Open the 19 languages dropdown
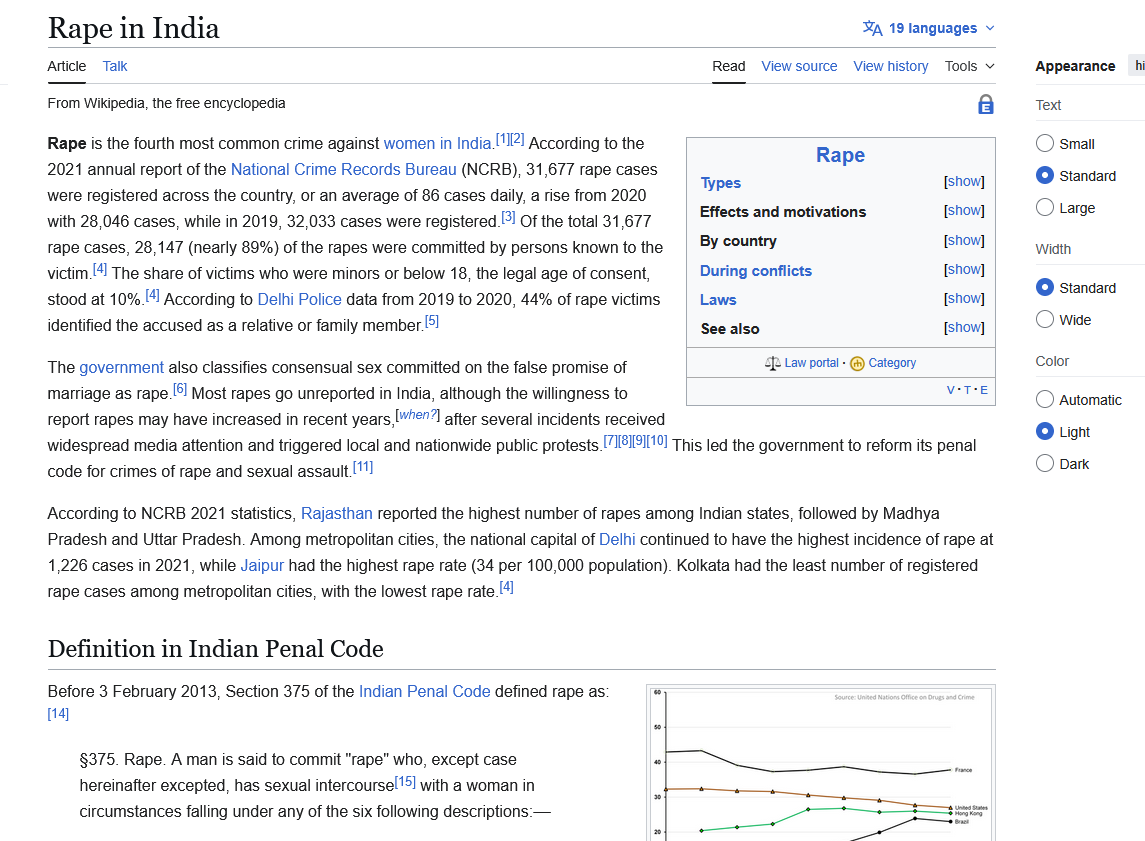The width and height of the screenshot is (1145, 841). coord(929,28)
